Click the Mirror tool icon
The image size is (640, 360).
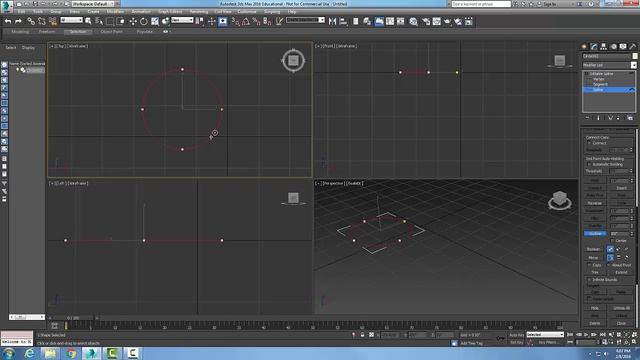332,21
